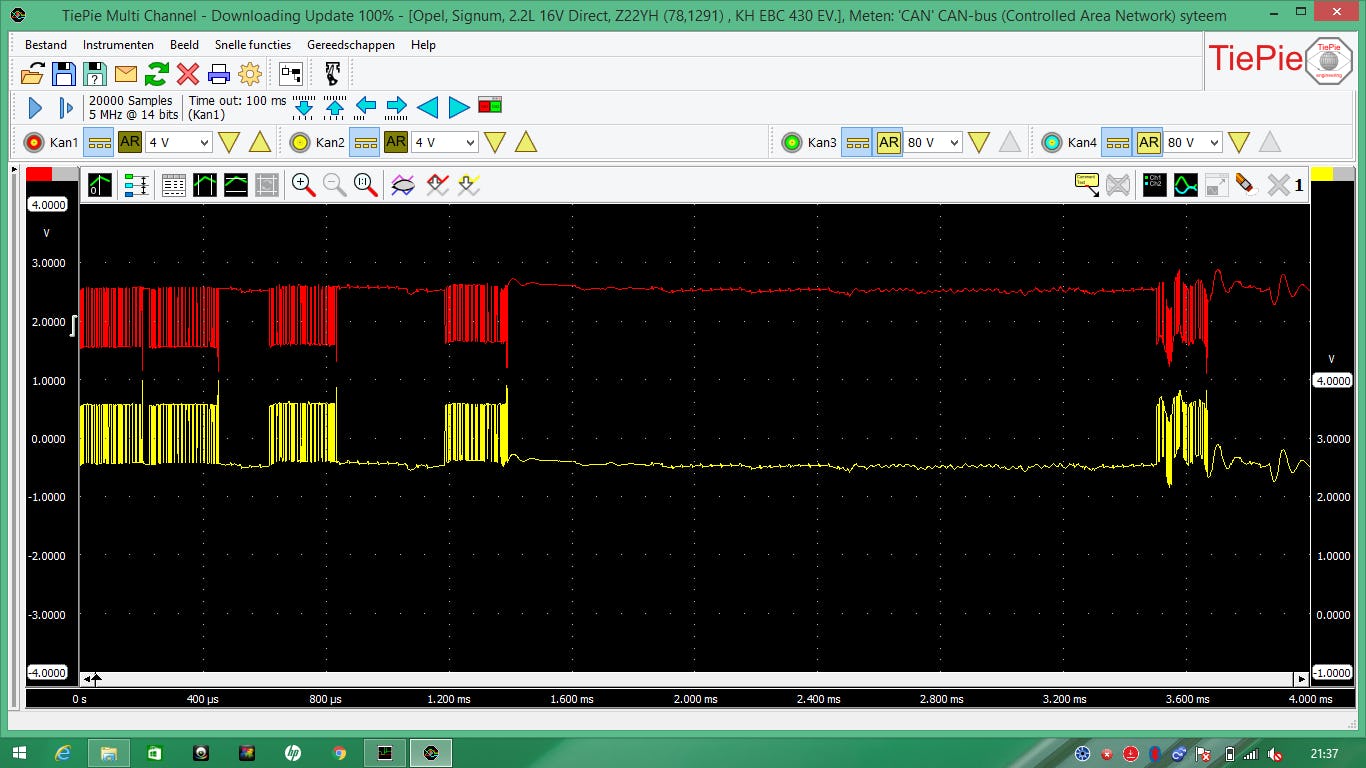Click Kan4 range down yellow triangle
1366x768 pixels.
coord(1239,143)
